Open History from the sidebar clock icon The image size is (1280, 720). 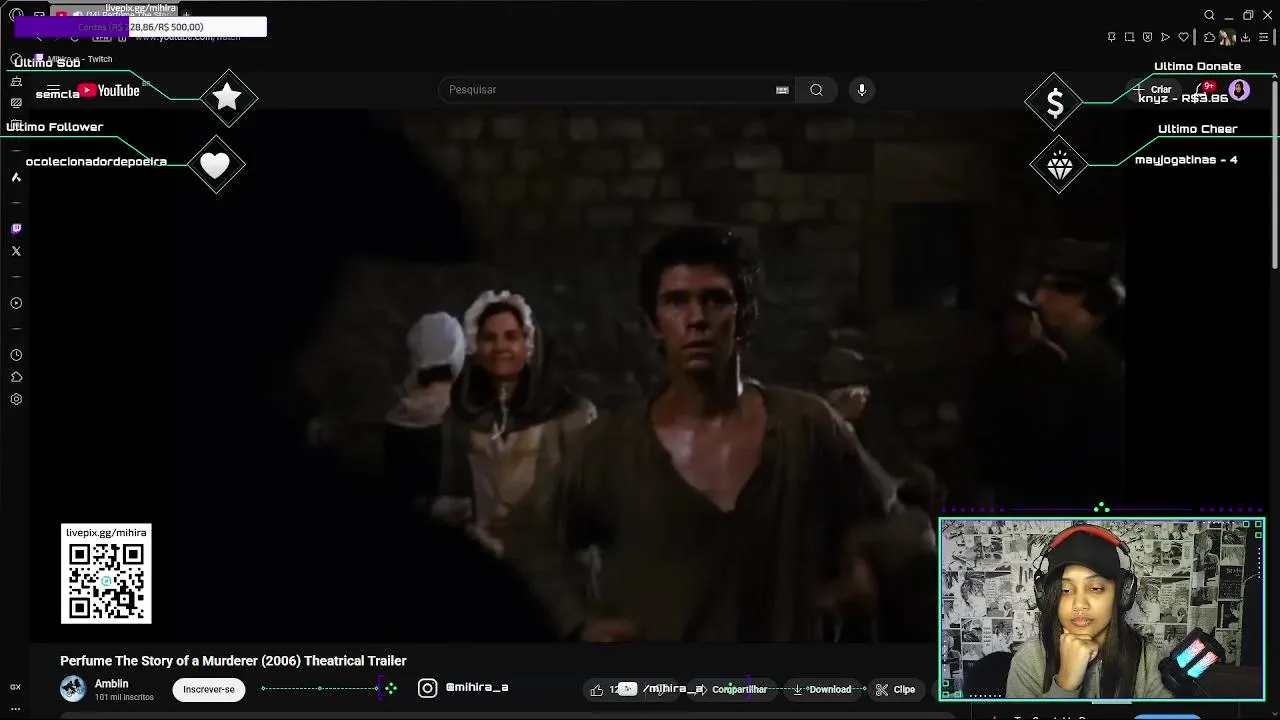point(16,355)
